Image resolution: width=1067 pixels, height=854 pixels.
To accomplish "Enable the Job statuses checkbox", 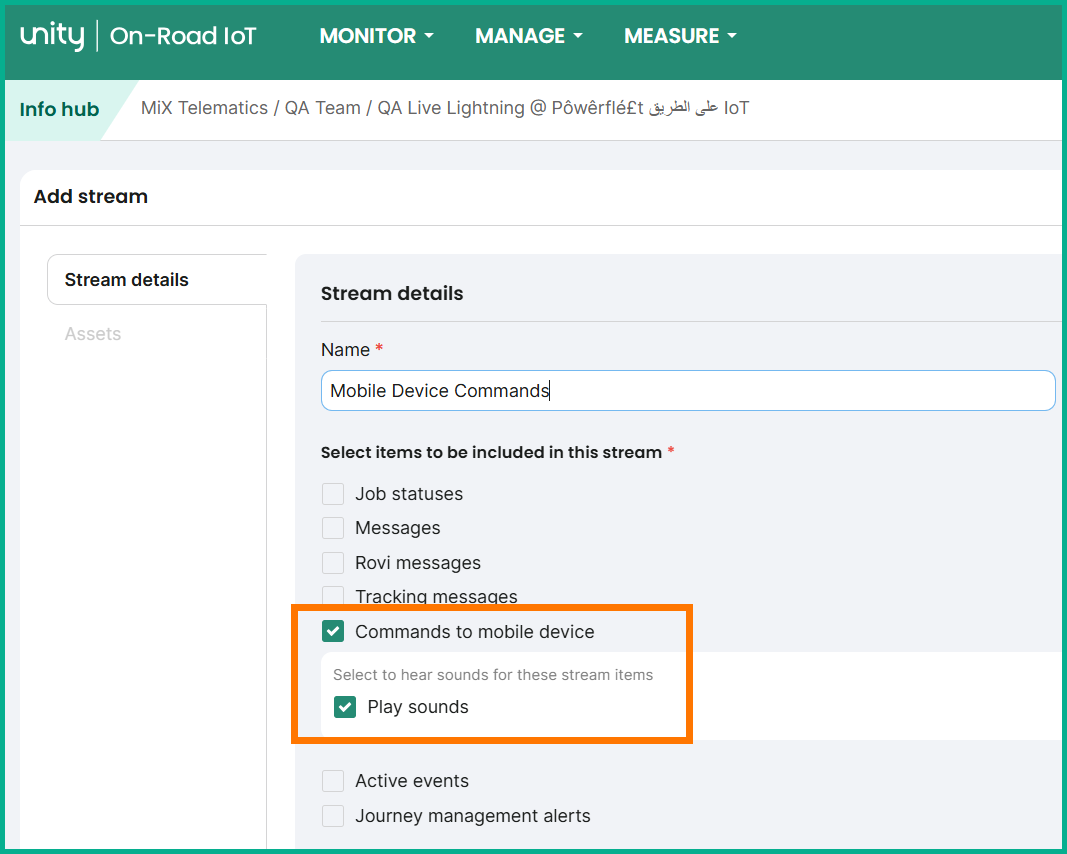I will coord(333,494).
